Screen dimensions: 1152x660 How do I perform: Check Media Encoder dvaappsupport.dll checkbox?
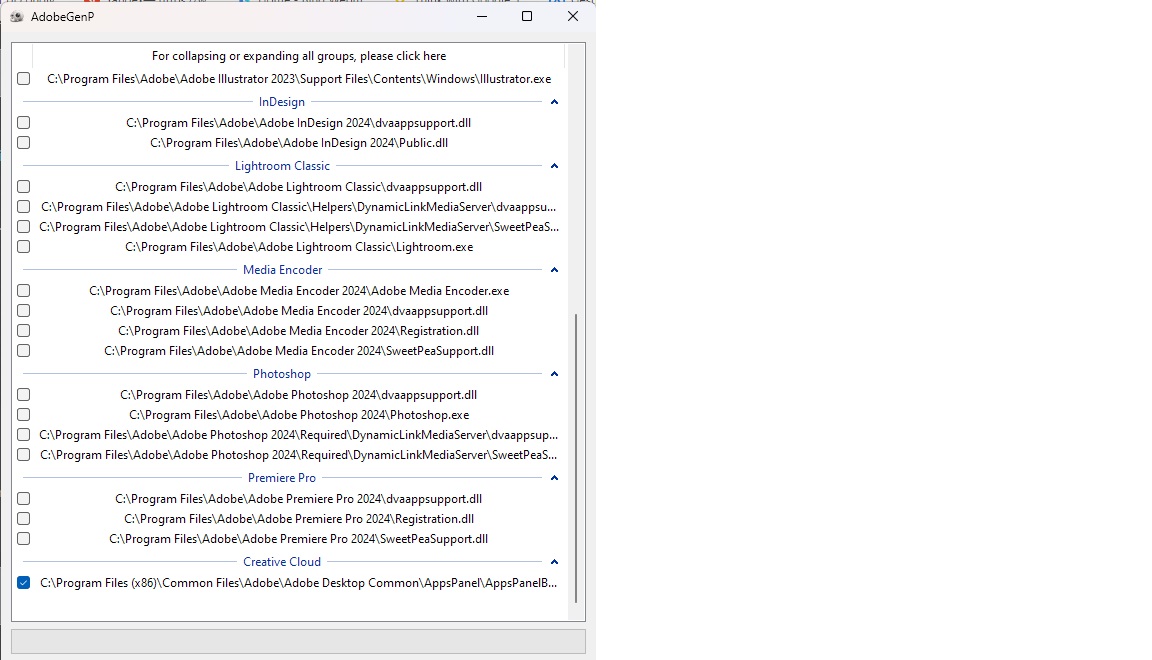click(24, 311)
